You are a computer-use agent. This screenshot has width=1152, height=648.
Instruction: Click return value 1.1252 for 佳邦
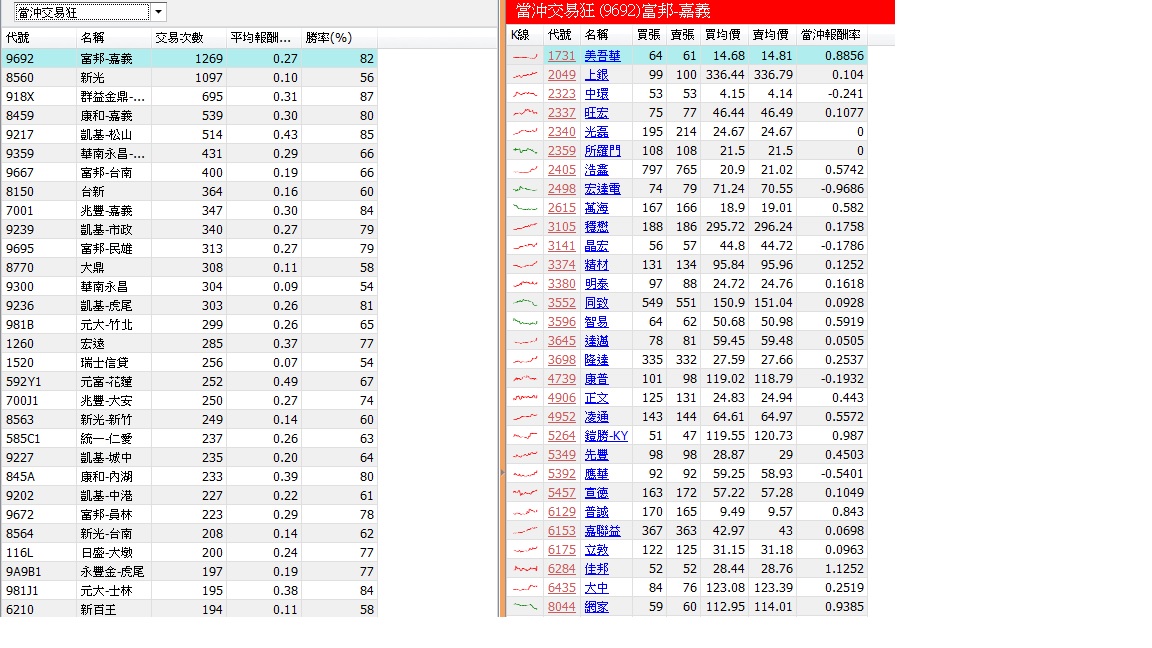tap(843, 569)
